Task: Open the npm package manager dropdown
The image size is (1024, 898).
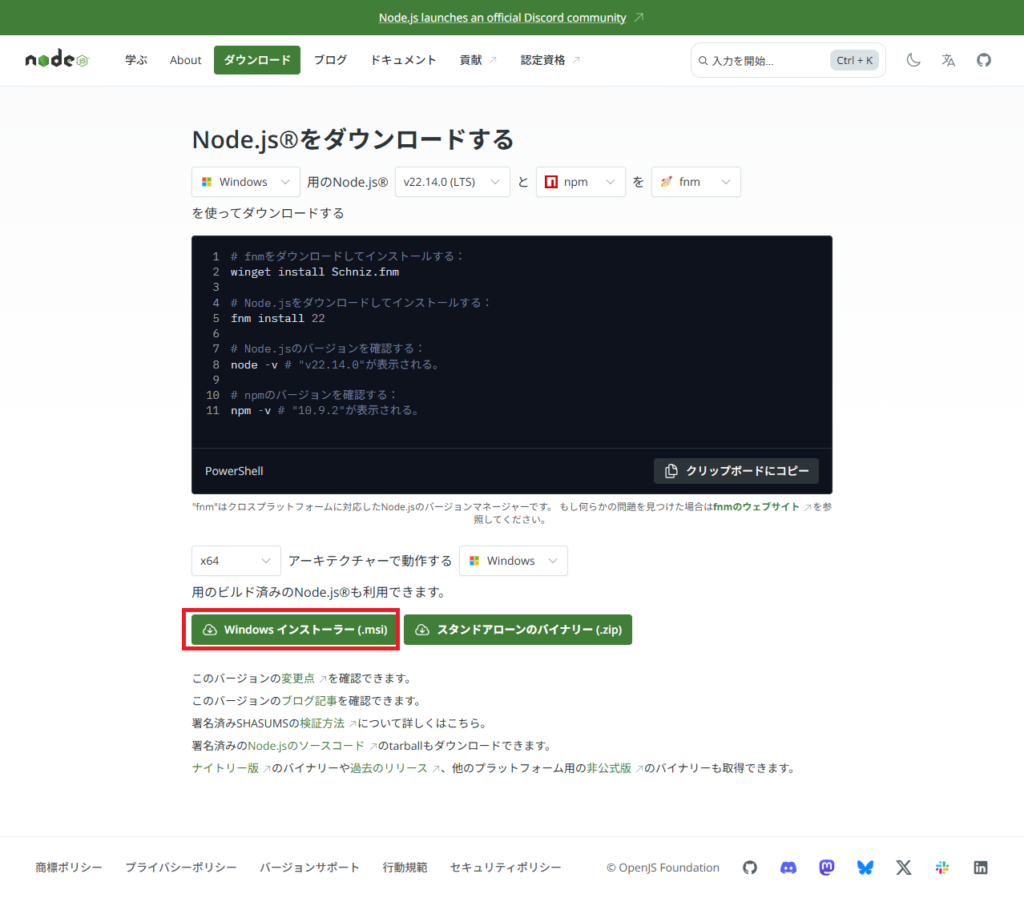Action: (581, 182)
